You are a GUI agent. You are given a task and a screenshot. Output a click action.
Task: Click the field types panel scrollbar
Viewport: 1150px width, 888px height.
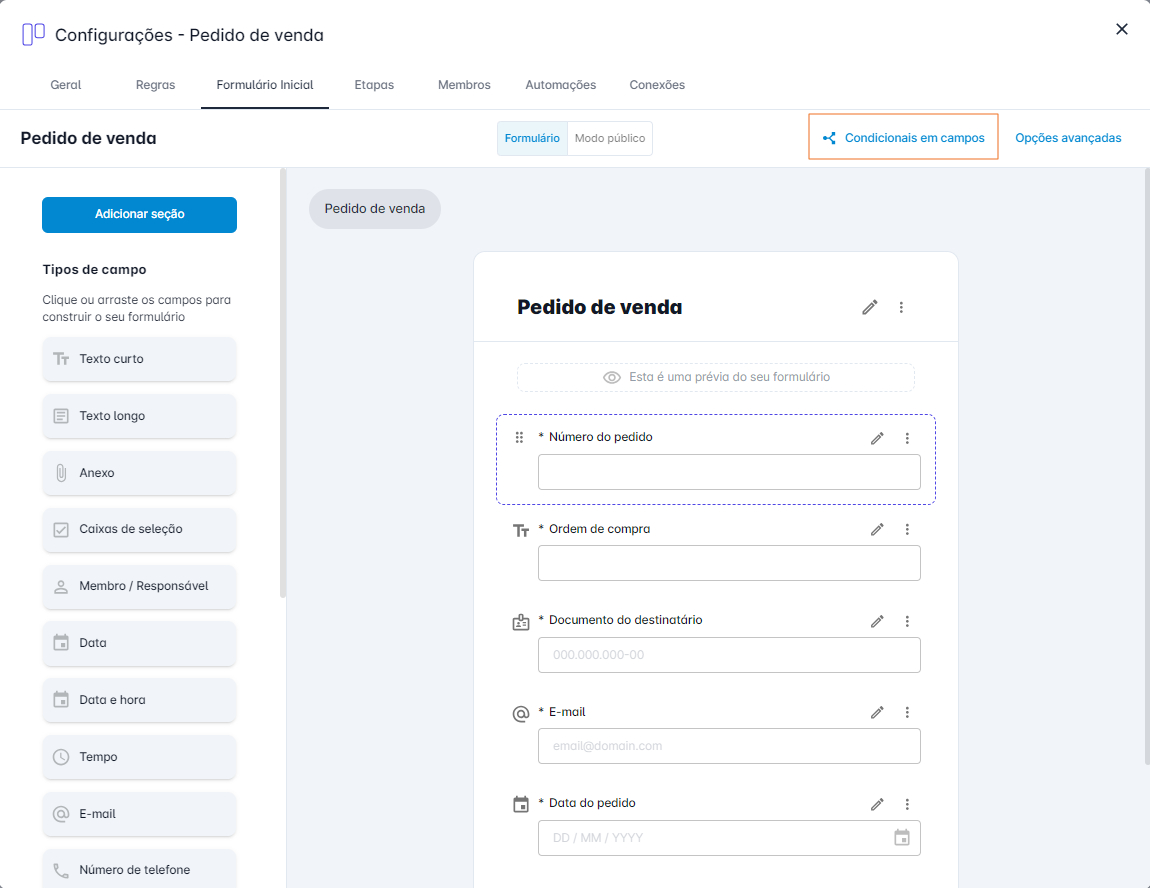tap(283, 383)
